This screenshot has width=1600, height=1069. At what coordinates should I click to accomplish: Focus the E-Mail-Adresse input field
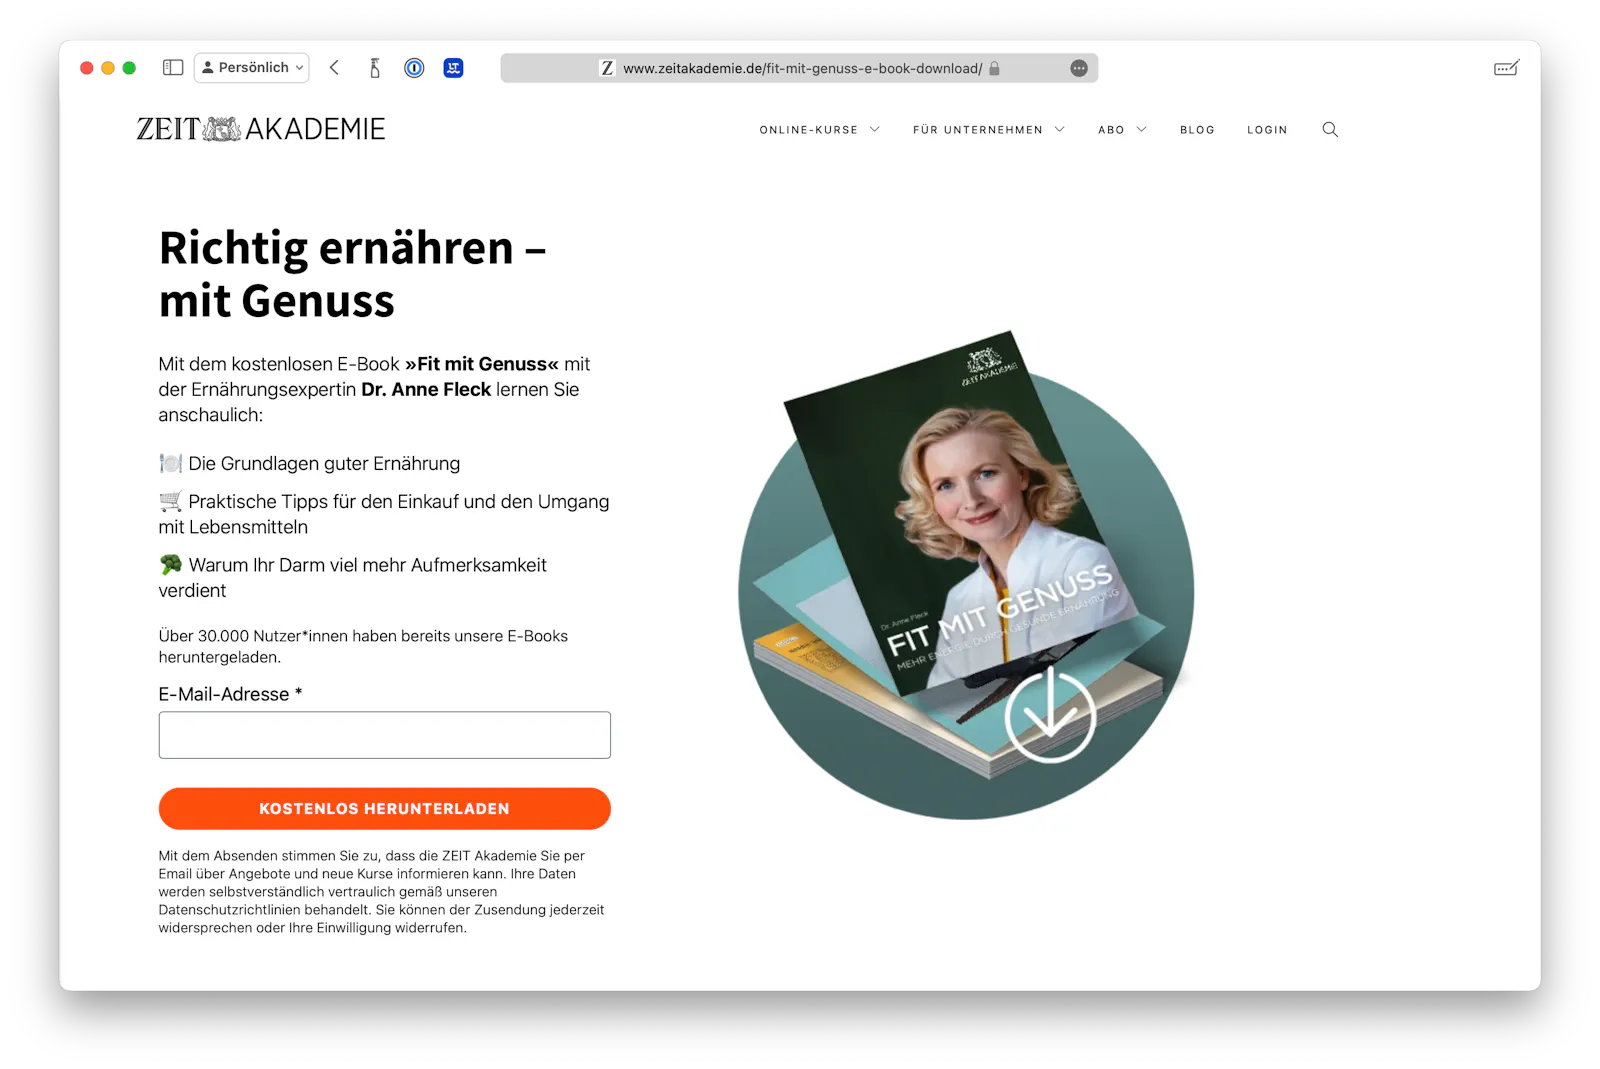(x=384, y=735)
